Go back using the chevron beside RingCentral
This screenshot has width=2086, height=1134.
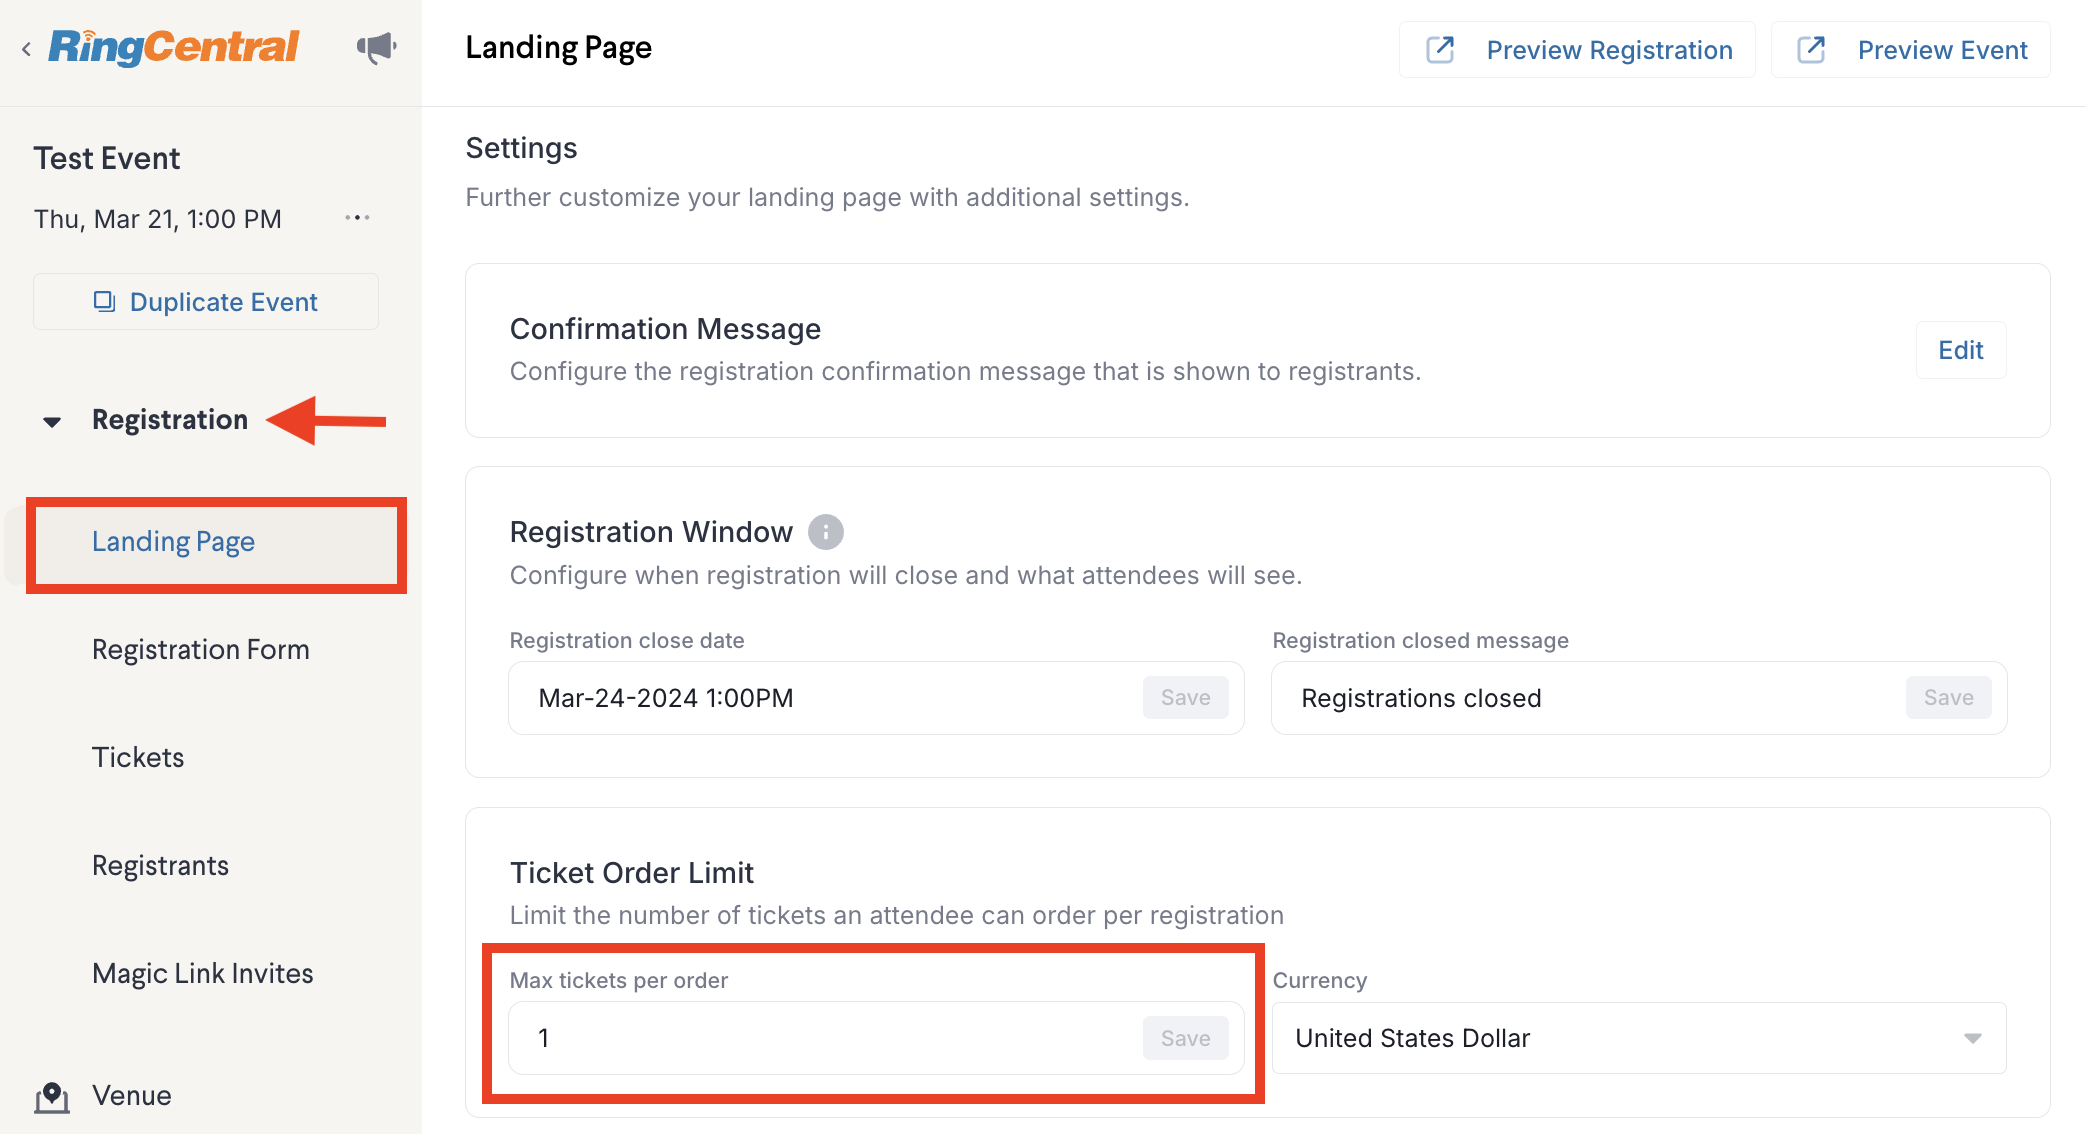tap(26, 48)
